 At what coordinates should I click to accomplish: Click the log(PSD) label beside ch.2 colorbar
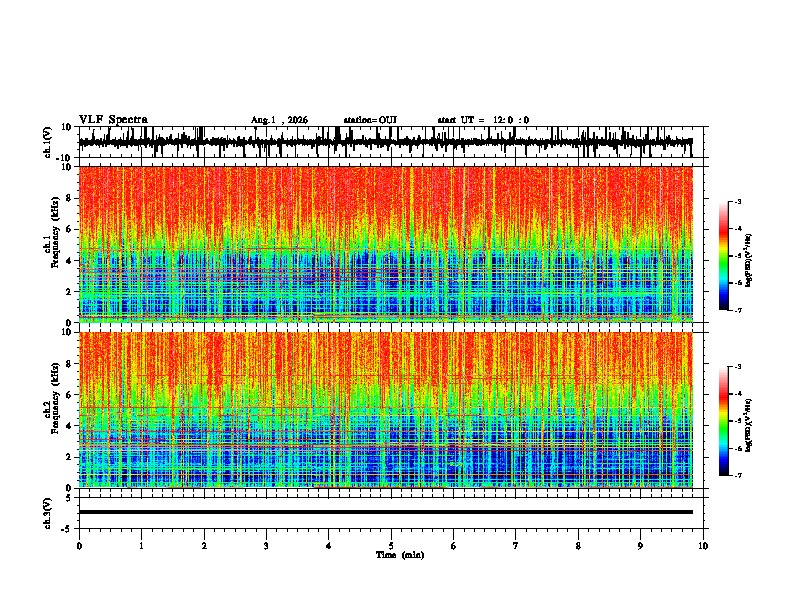click(749, 425)
